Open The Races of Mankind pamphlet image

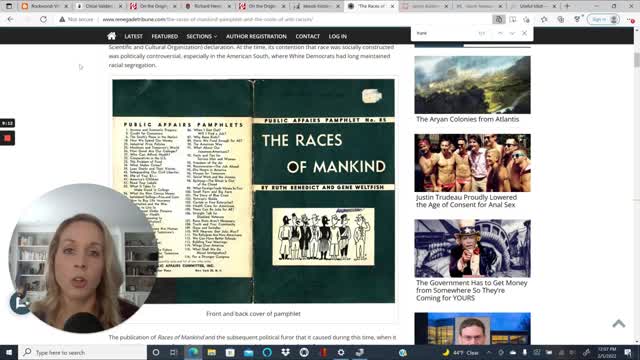253,191
